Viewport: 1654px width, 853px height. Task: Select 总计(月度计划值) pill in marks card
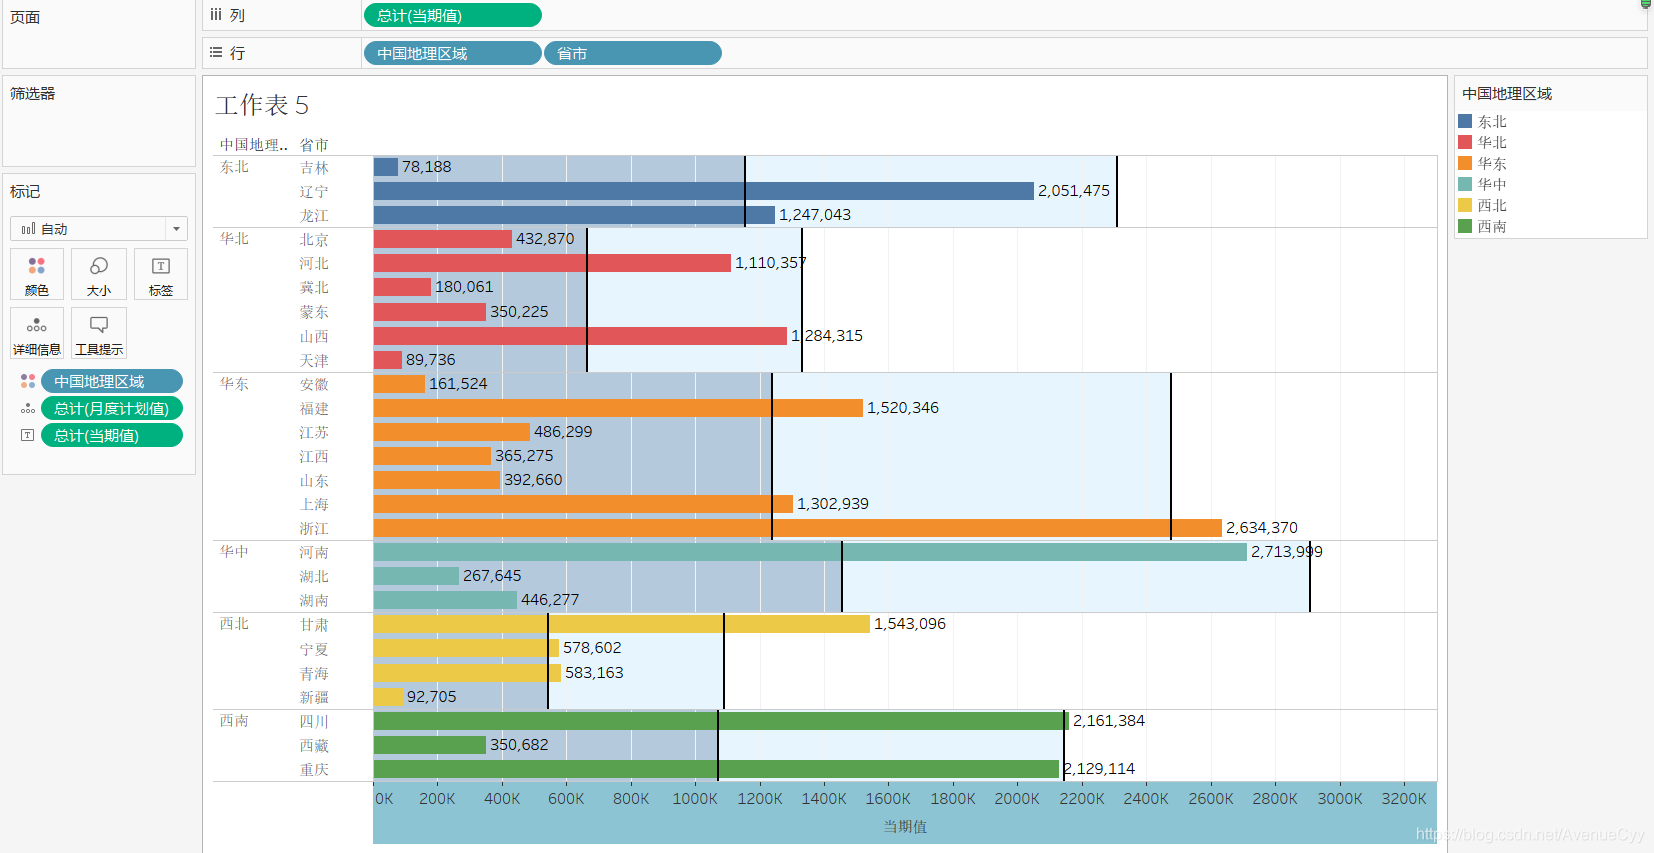point(112,408)
